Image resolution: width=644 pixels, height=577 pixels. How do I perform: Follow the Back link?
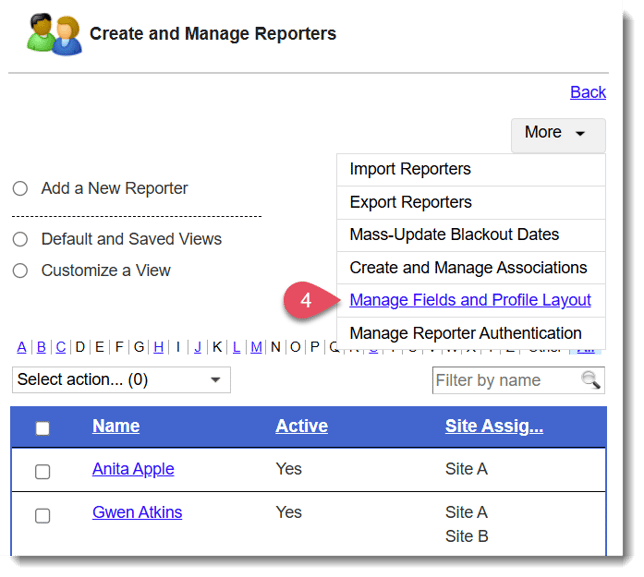pos(587,92)
